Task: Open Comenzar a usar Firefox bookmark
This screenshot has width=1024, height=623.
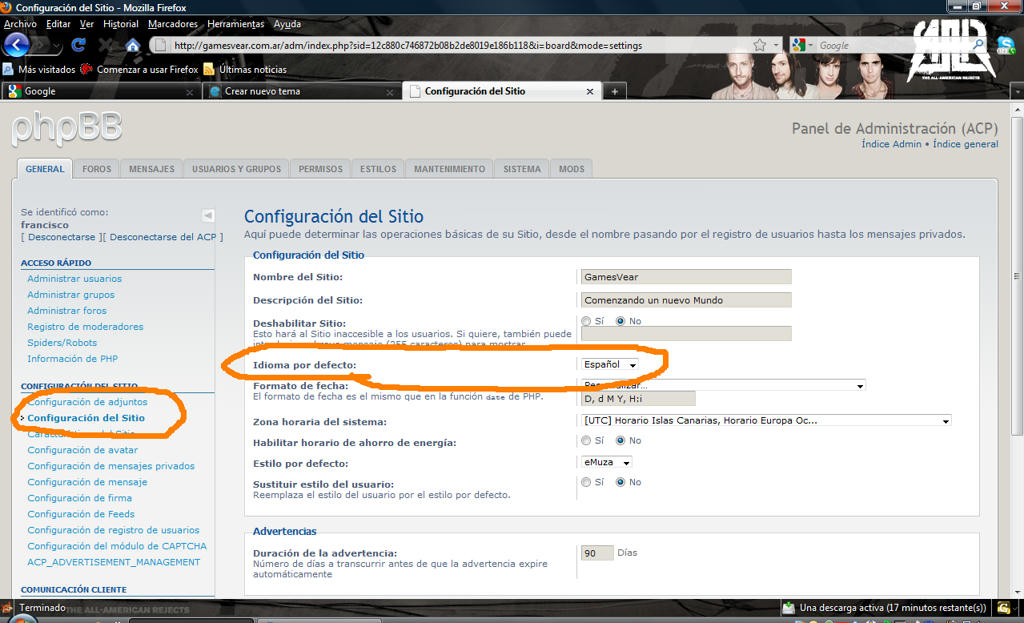Action: pyautogui.click(x=139, y=69)
